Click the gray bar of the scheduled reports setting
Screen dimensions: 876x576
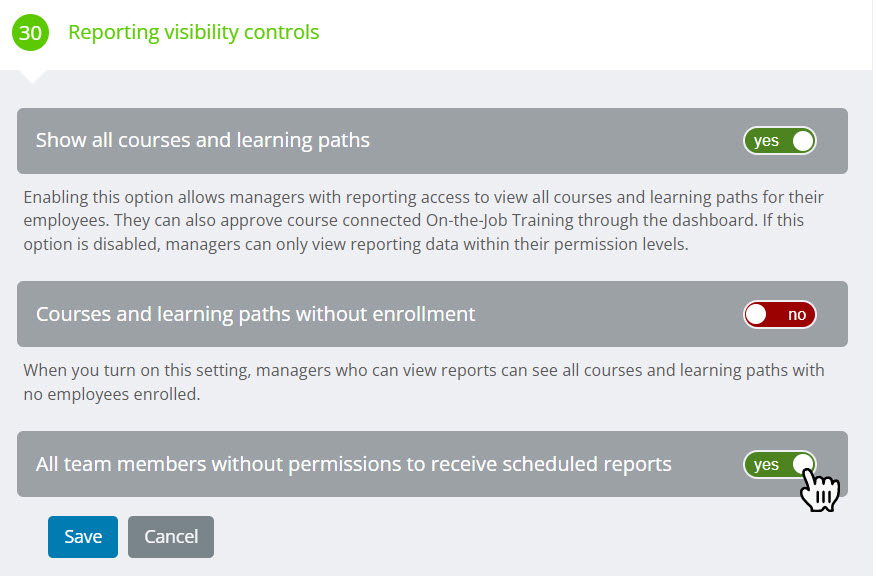pyautogui.click(x=432, y=464)
